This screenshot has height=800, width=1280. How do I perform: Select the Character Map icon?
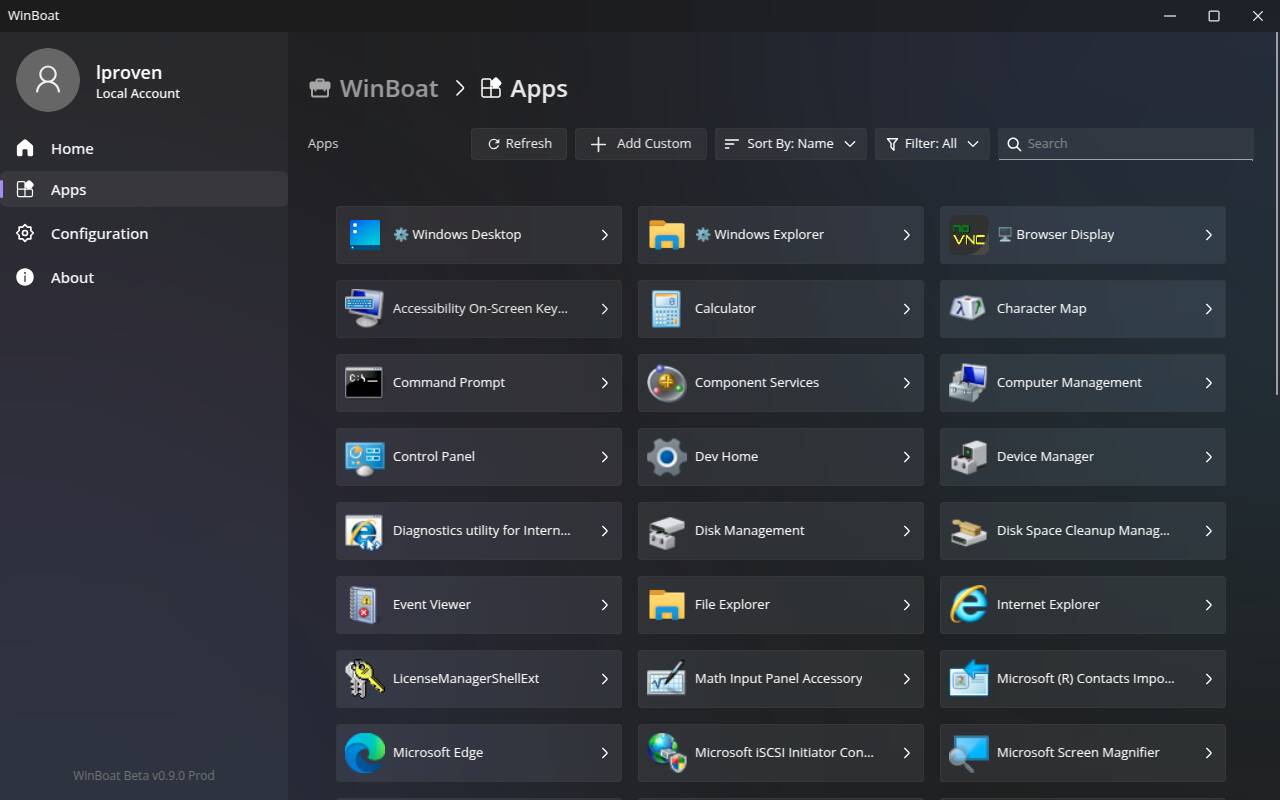point(968,309)
